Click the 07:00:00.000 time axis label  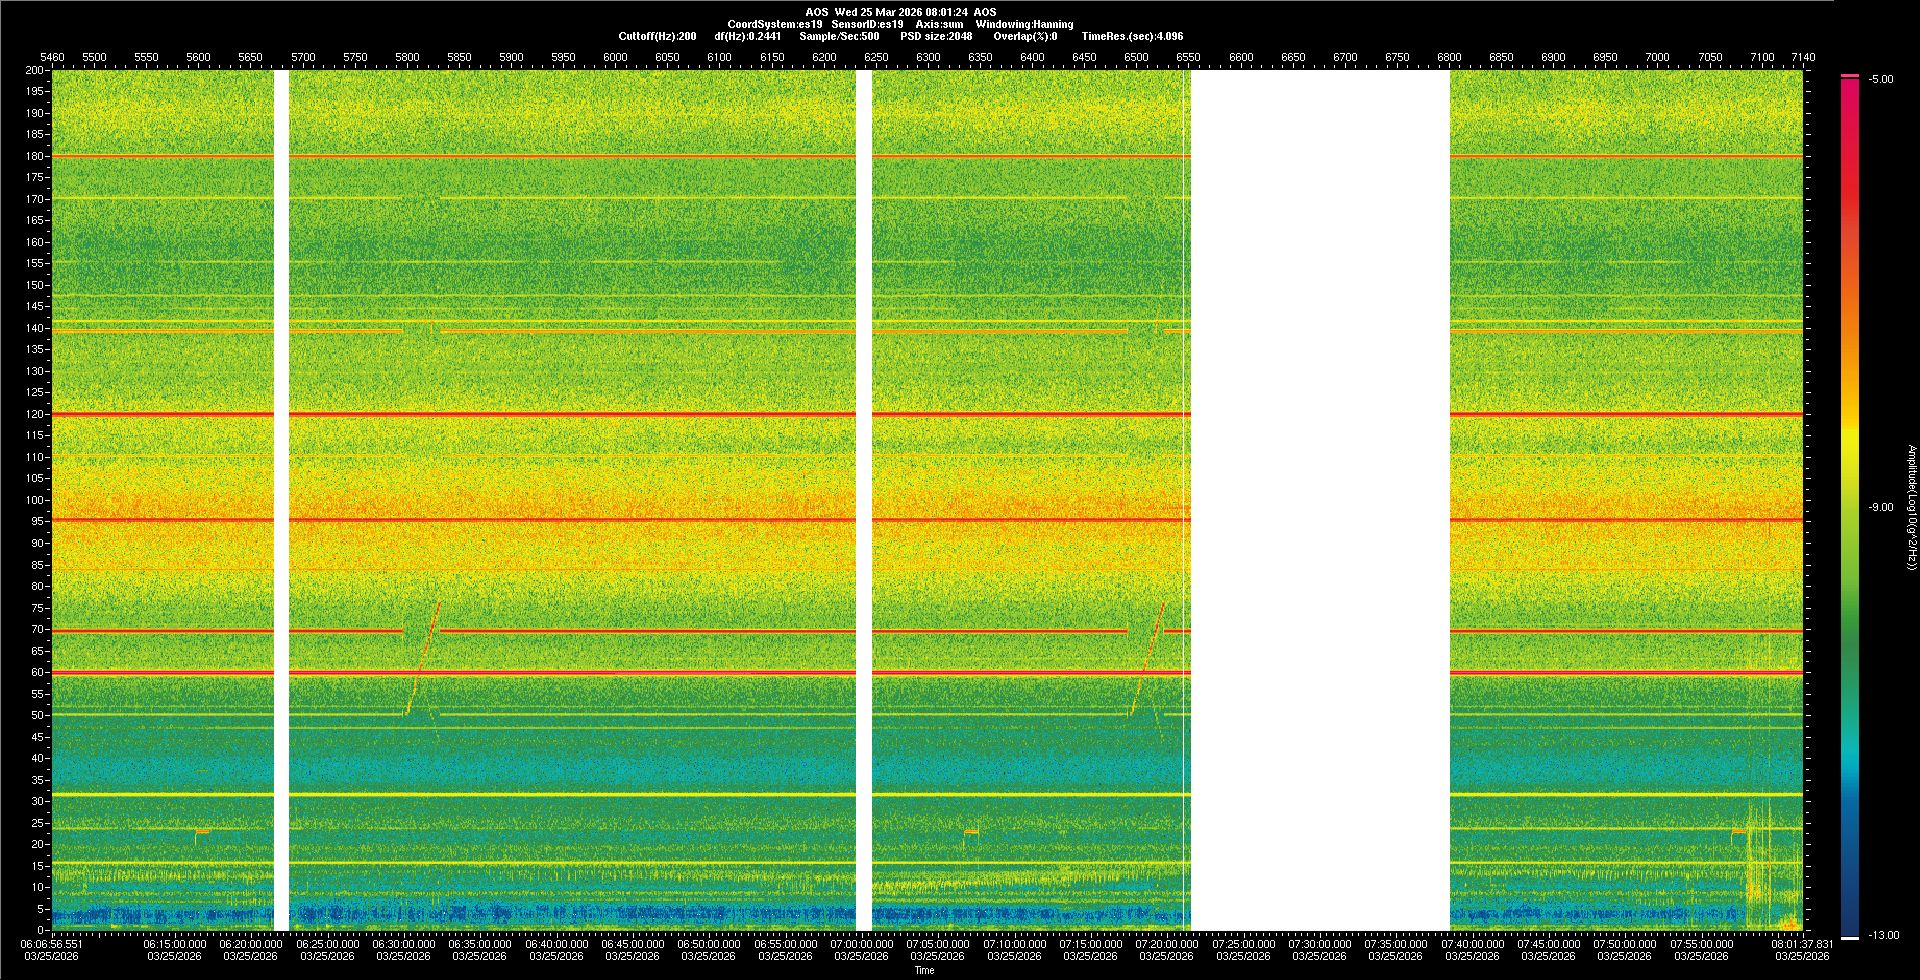[861, 943]
